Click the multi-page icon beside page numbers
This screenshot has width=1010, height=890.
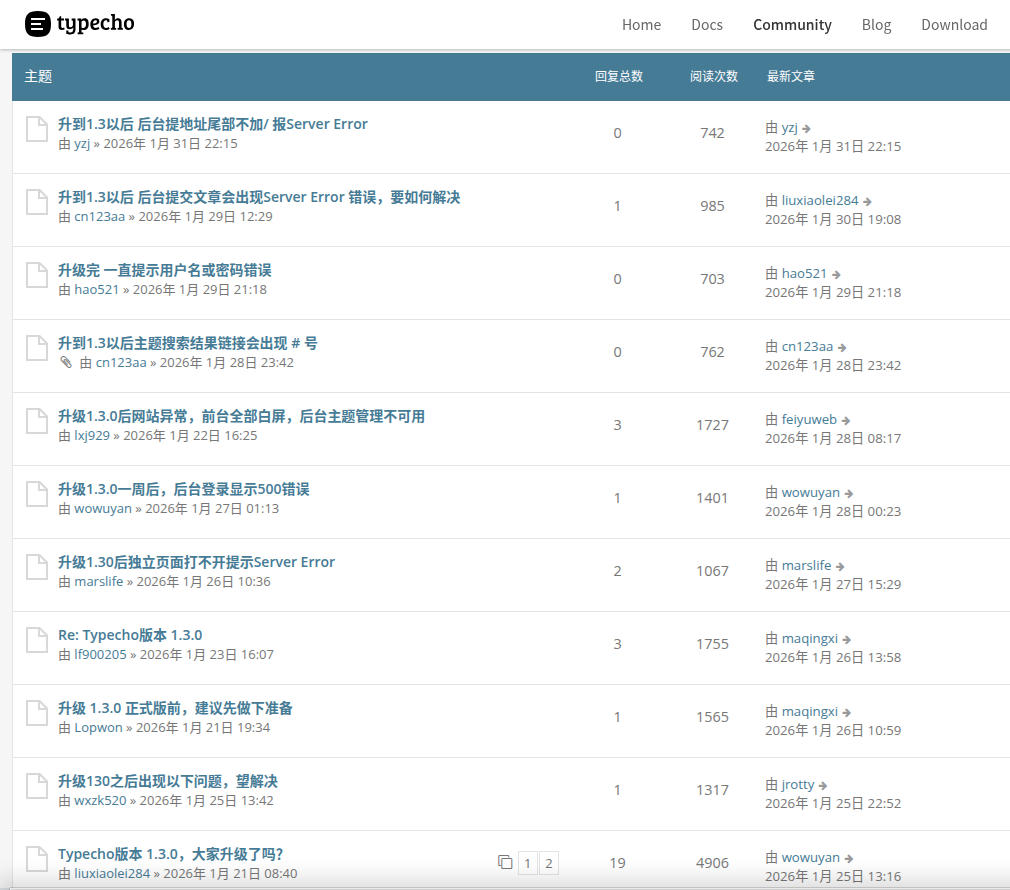[x=505, y=862]
